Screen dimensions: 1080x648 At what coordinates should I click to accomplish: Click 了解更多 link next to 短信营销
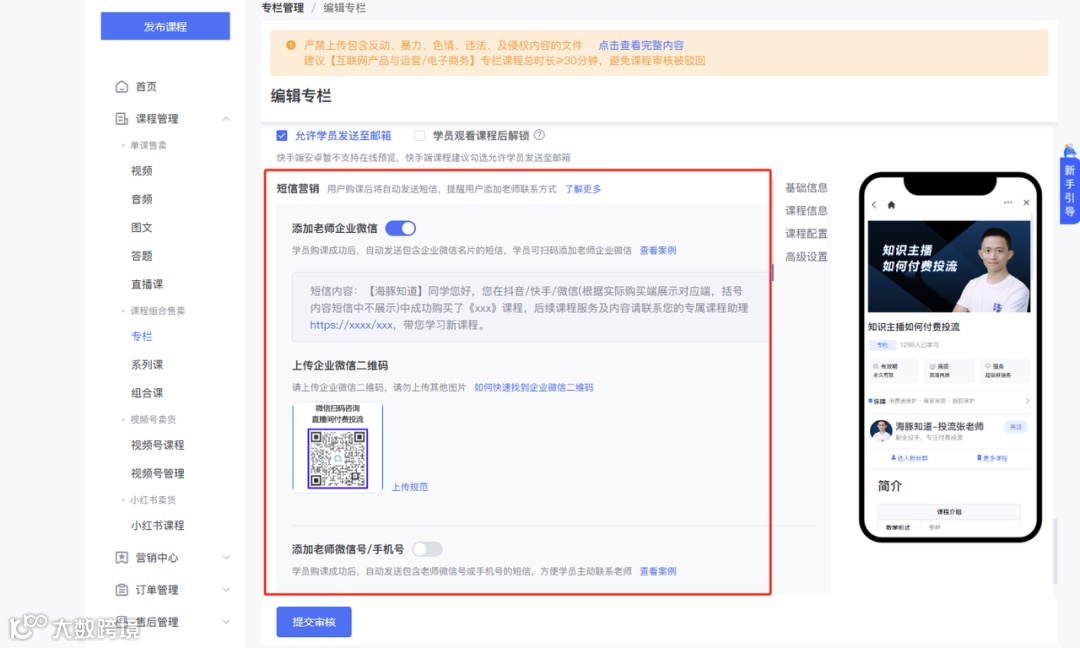coord(583,189)
